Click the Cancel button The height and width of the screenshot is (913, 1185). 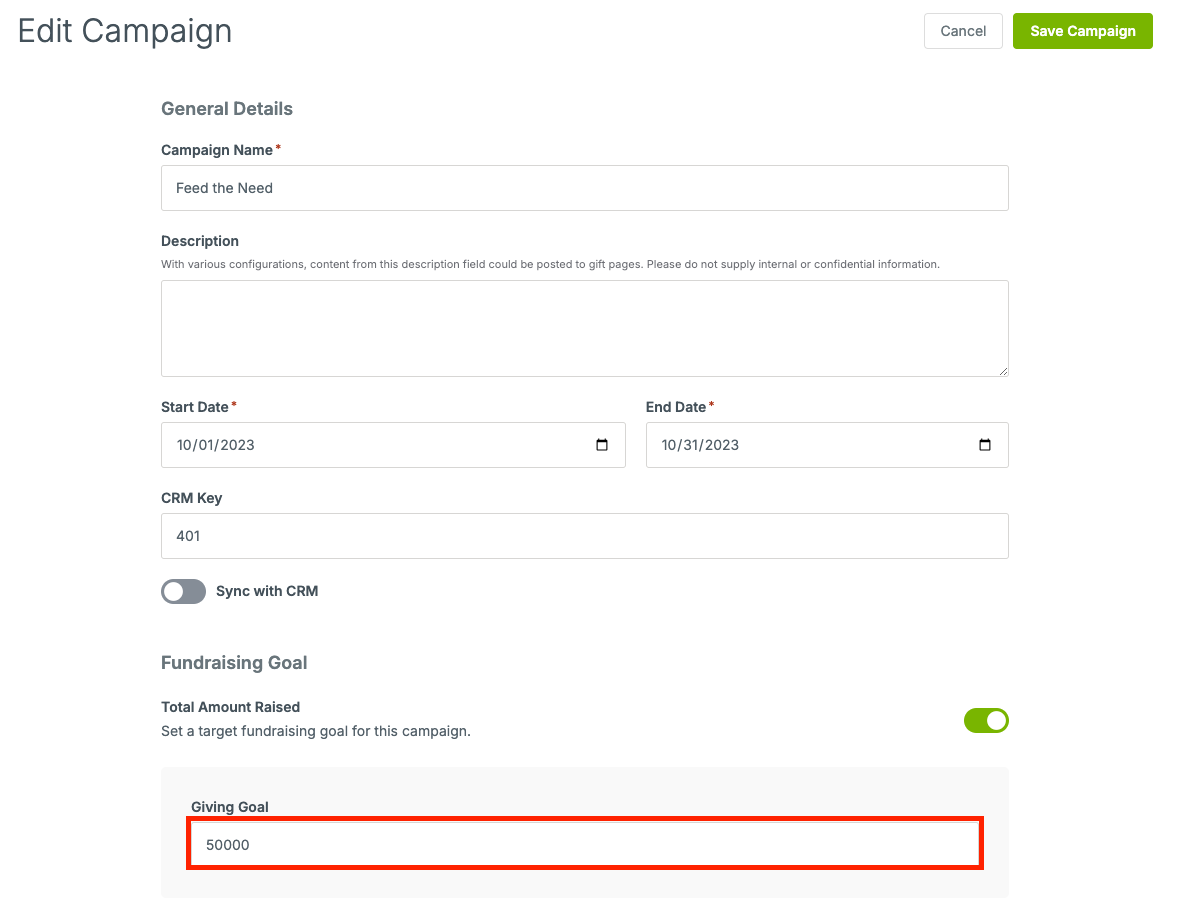(x=963, y=31)
